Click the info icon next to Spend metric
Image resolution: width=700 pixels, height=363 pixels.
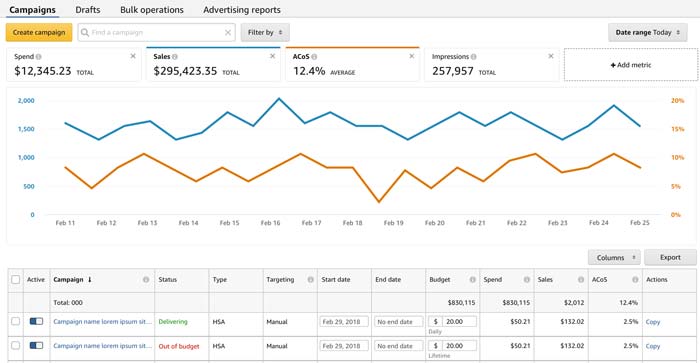39,57
